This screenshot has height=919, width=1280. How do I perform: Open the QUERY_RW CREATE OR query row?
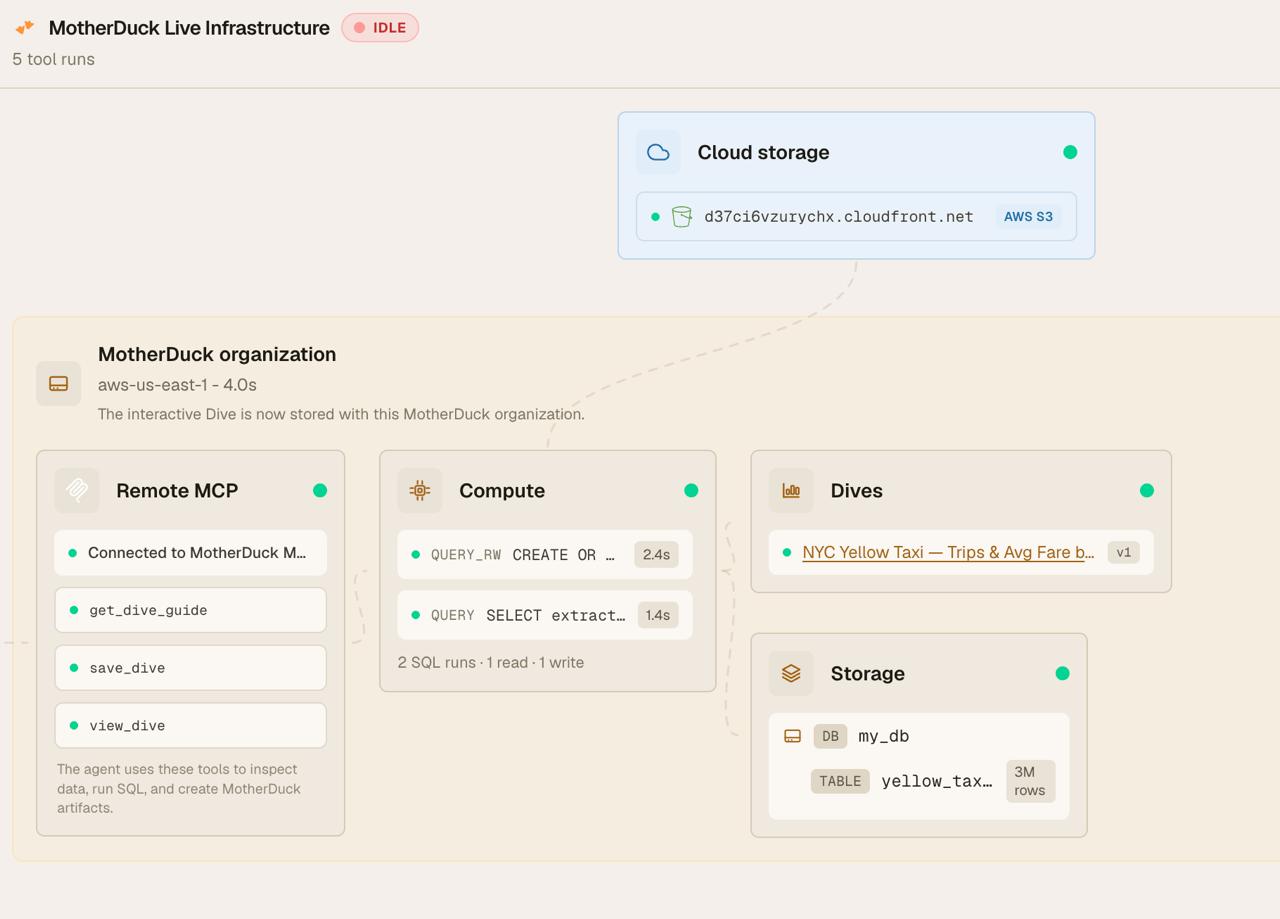point(545,554)
